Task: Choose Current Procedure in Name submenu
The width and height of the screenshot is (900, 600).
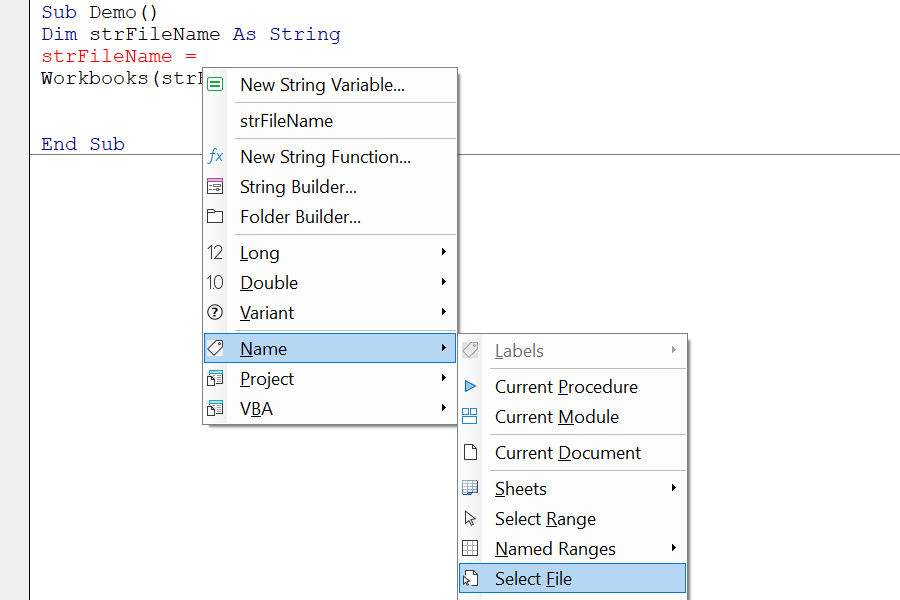Action: pyautogui.click(x=572, y=386)
